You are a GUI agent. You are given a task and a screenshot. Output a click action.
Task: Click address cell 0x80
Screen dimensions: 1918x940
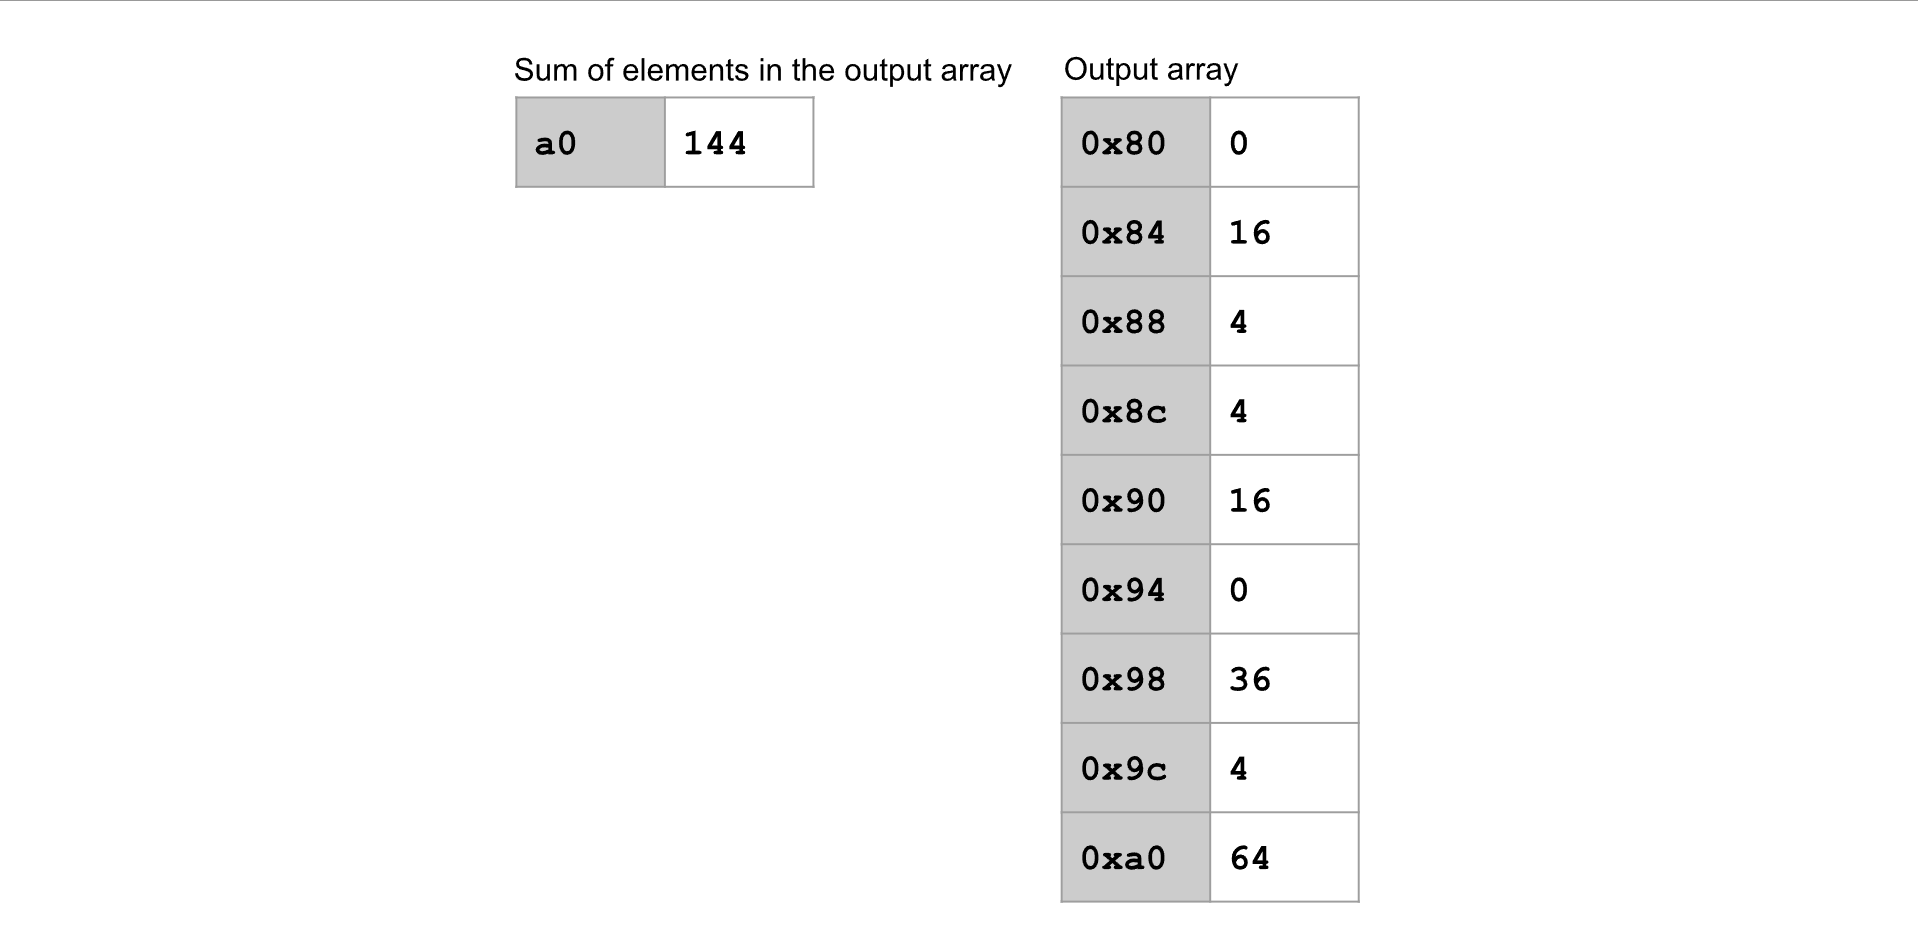[x=1136, y=142]
